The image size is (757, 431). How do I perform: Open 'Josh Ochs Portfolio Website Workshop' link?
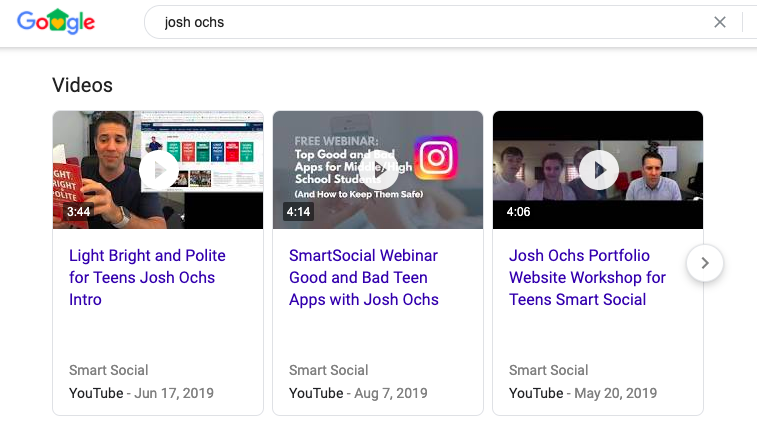coord(587,278)
